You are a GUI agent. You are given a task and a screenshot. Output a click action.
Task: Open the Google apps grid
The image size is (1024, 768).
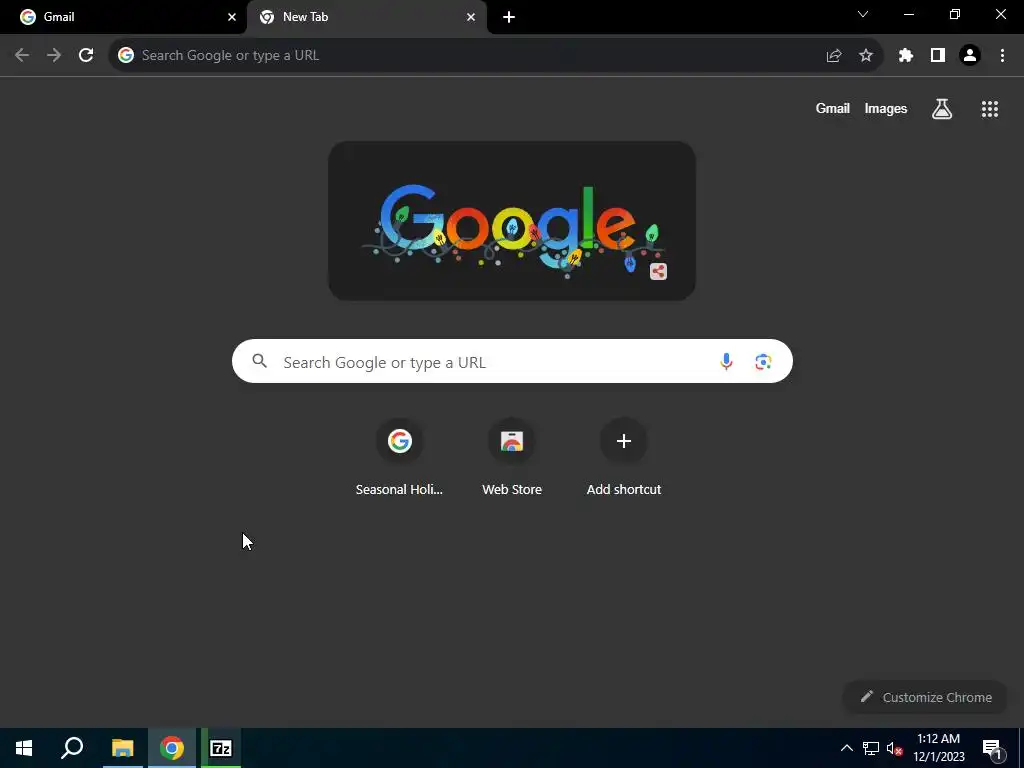(x=990, y=109)
